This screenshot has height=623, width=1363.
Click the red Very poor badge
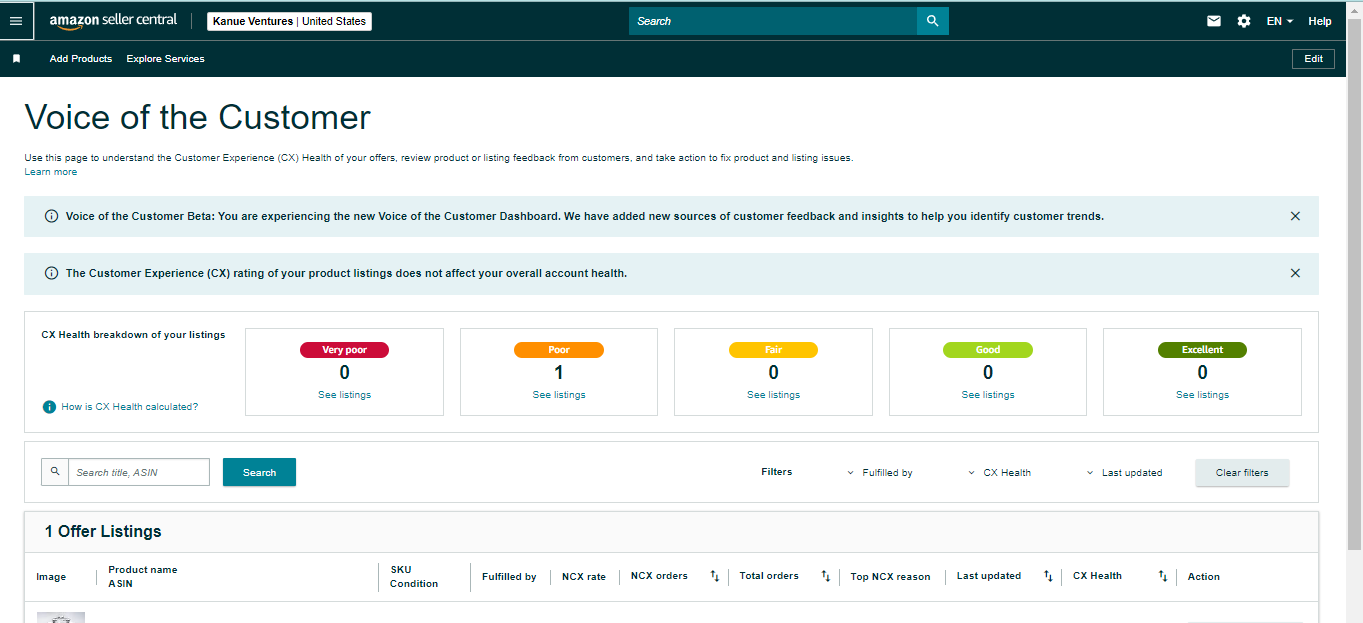[344, 350]
